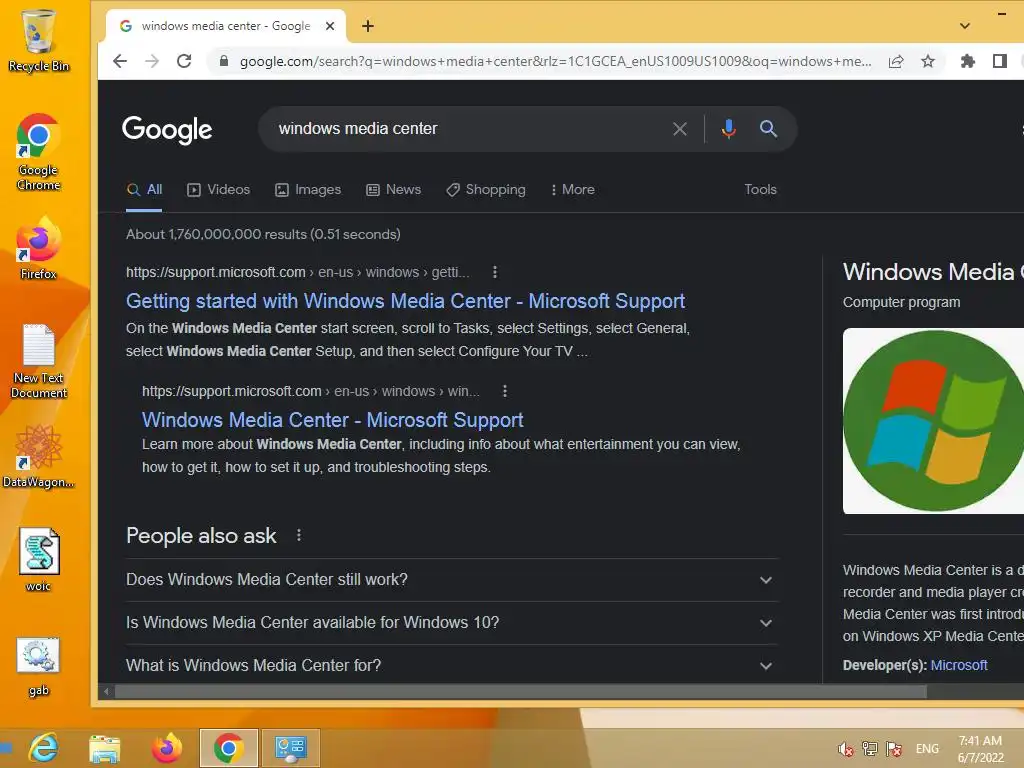Image resolution: width=1024 pixels, height=768 pixels.
Task: Bookmark this page with star icon
Action: (x=928, y=61)
